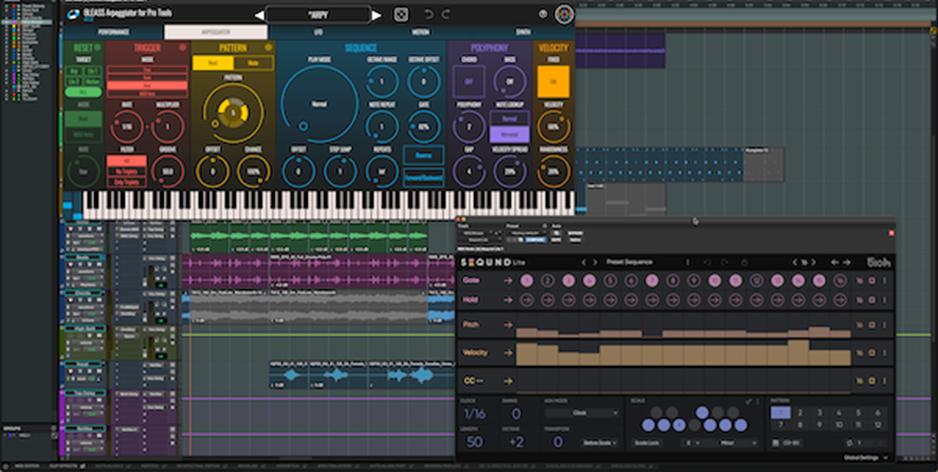
Task: Adjust the Trigger Rate 1/16 knob
Action: (x=126, y=127)
